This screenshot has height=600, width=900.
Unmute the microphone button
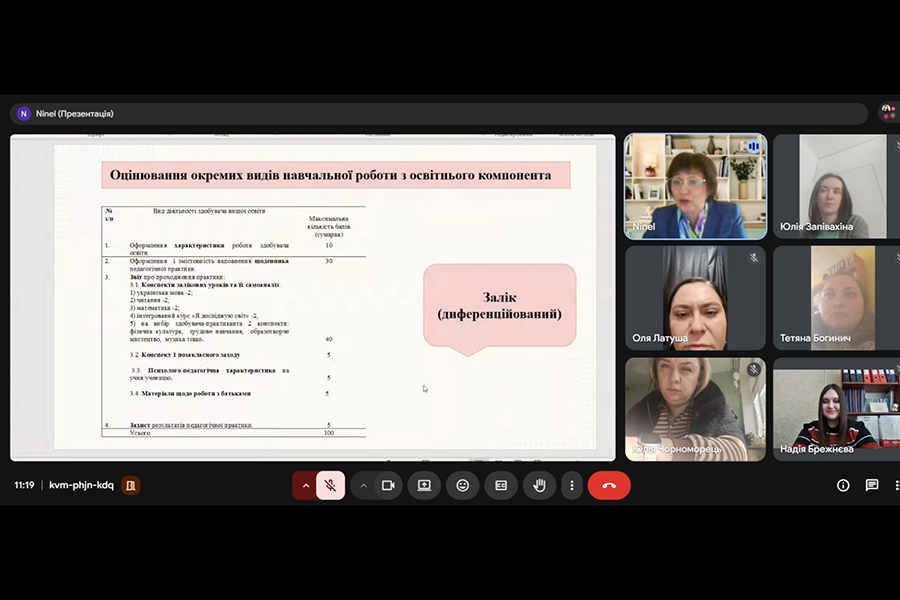[331, 485]
